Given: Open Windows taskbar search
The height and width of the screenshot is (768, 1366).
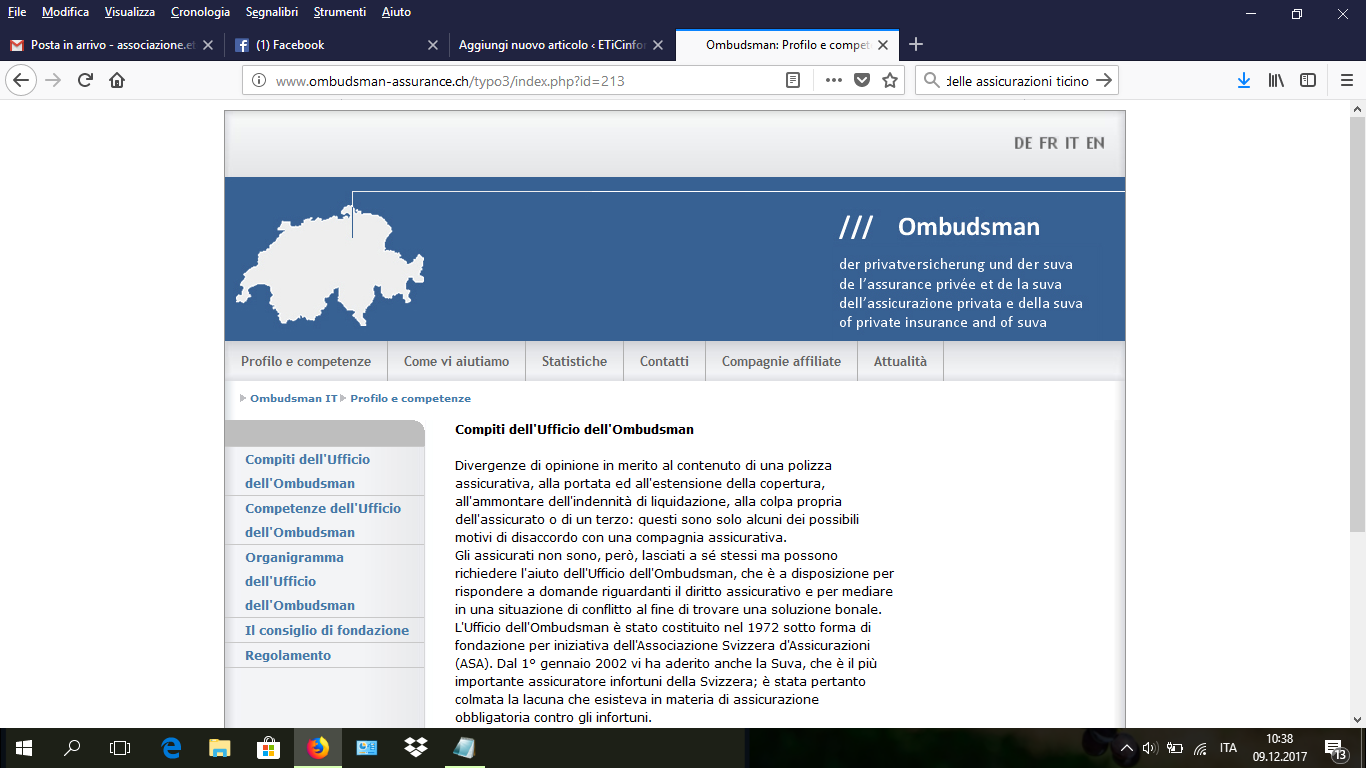Looking at the screenshot, I should click(x=72, y=747).
